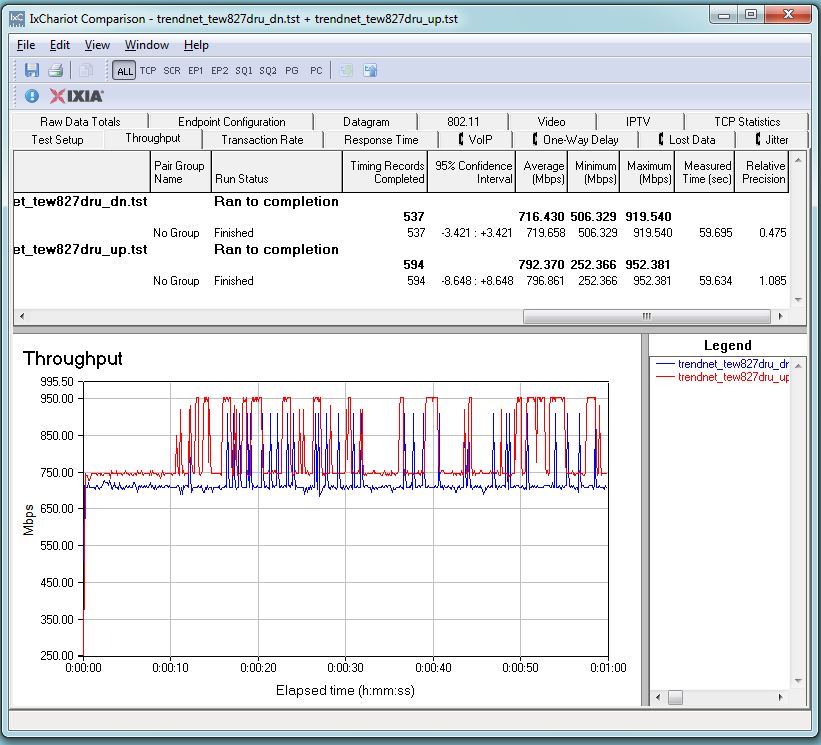
Task: Switch to Jitter tab
Action: click(x=772, y=140)
